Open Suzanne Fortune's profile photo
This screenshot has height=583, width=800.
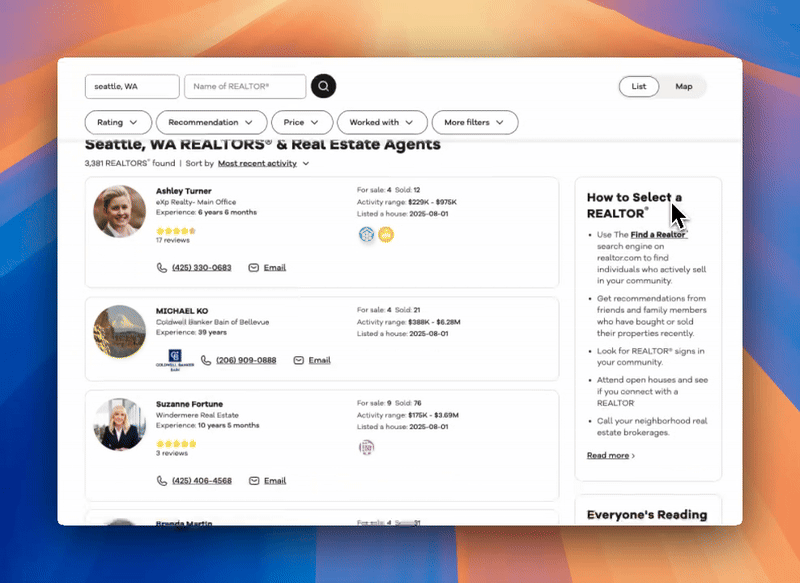[119, 424]
